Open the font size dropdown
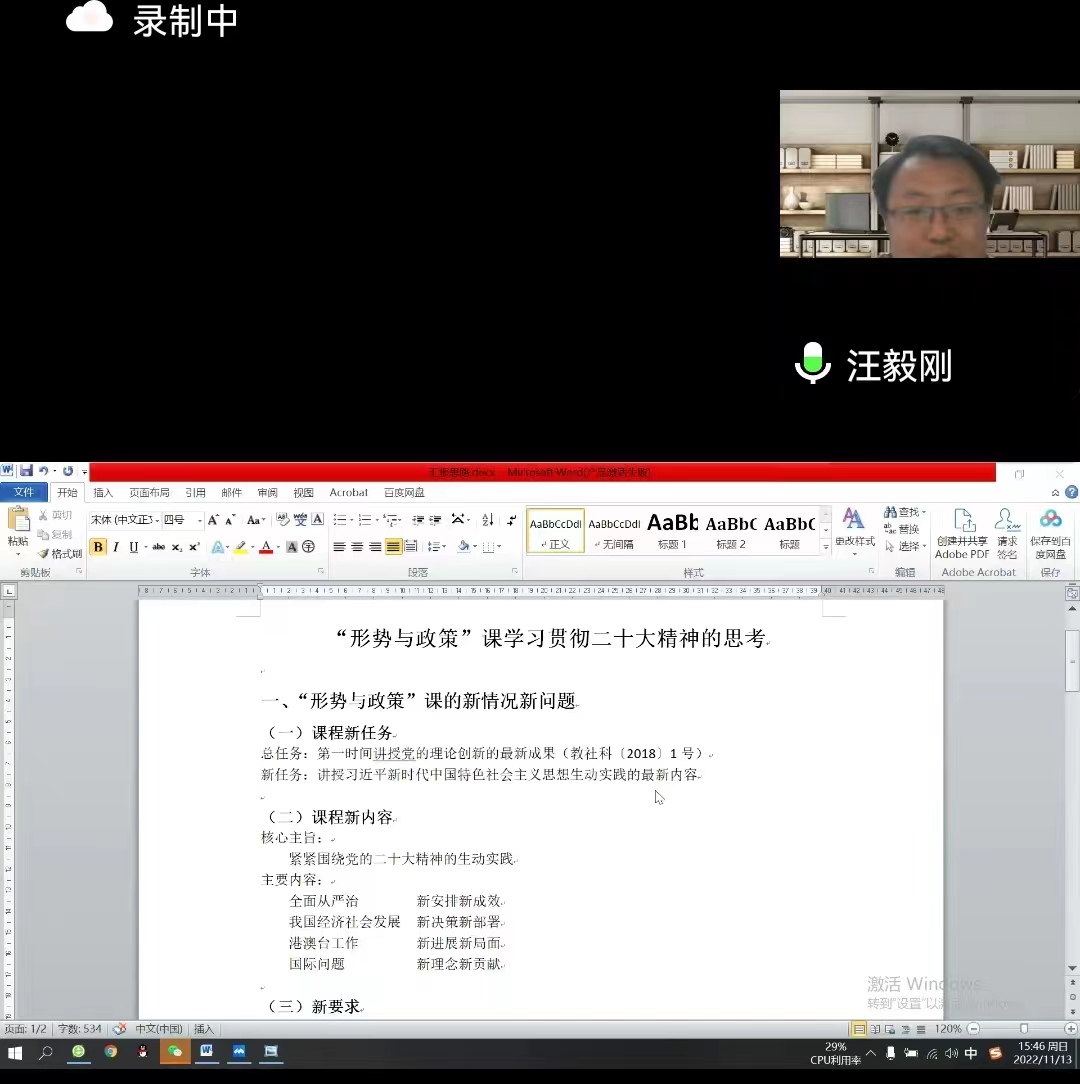 [x=181, y=520]
